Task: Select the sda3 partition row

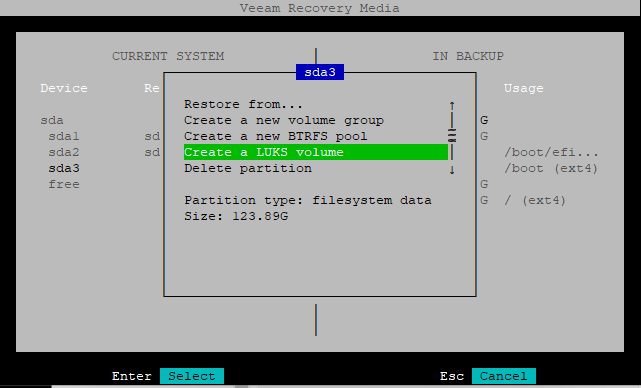Action: coord(64,168)
